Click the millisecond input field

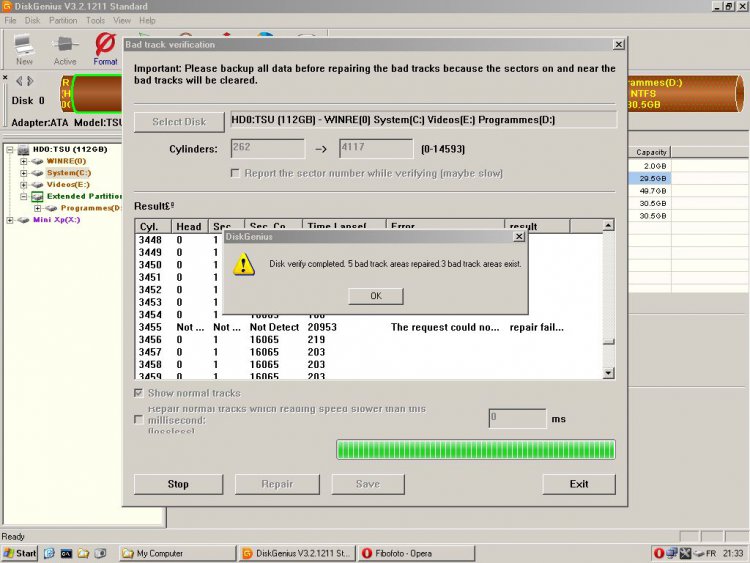pos(517,419)
